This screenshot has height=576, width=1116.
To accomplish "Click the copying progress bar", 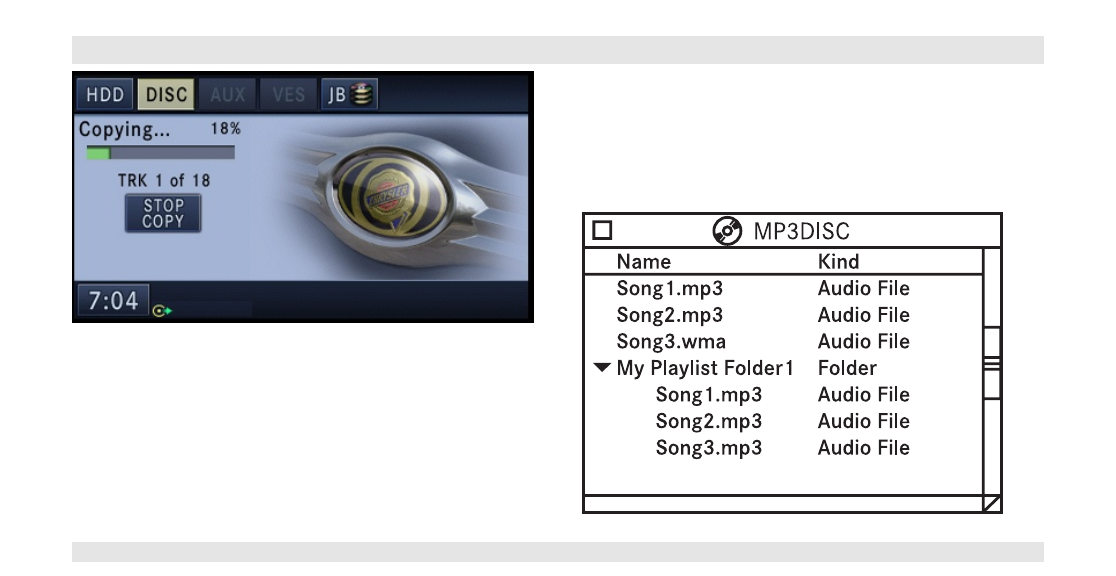I will (160, 152).
